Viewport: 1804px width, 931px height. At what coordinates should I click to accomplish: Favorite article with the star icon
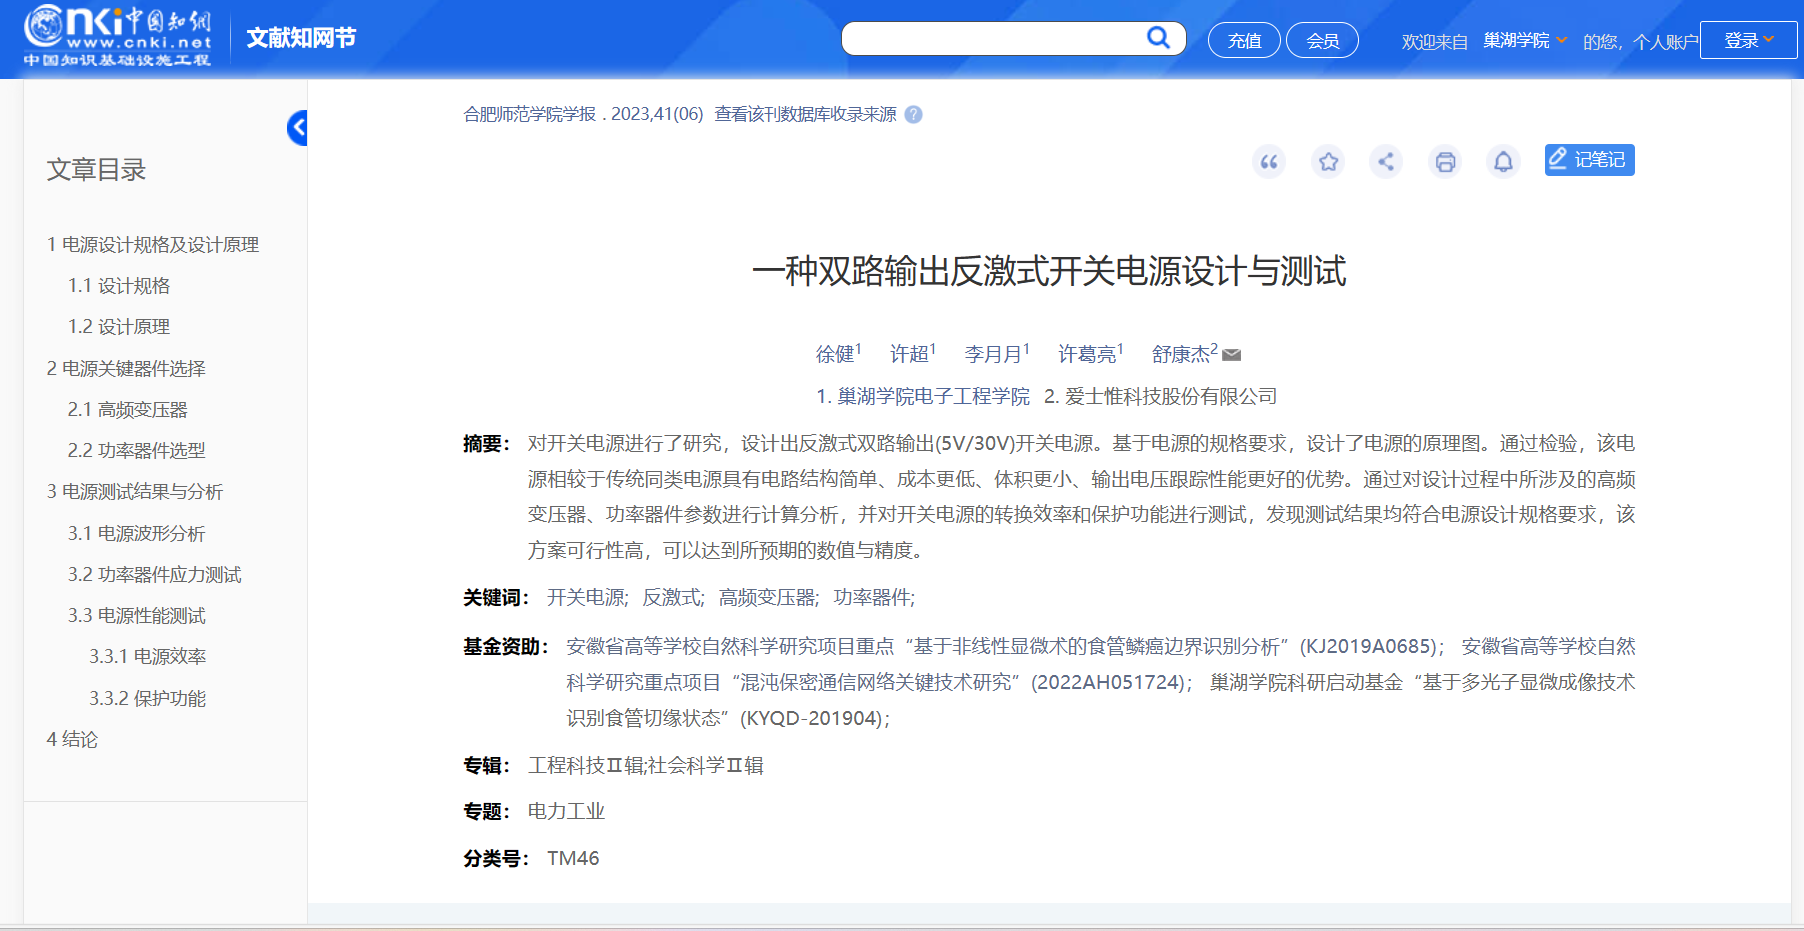(1328, 162)
